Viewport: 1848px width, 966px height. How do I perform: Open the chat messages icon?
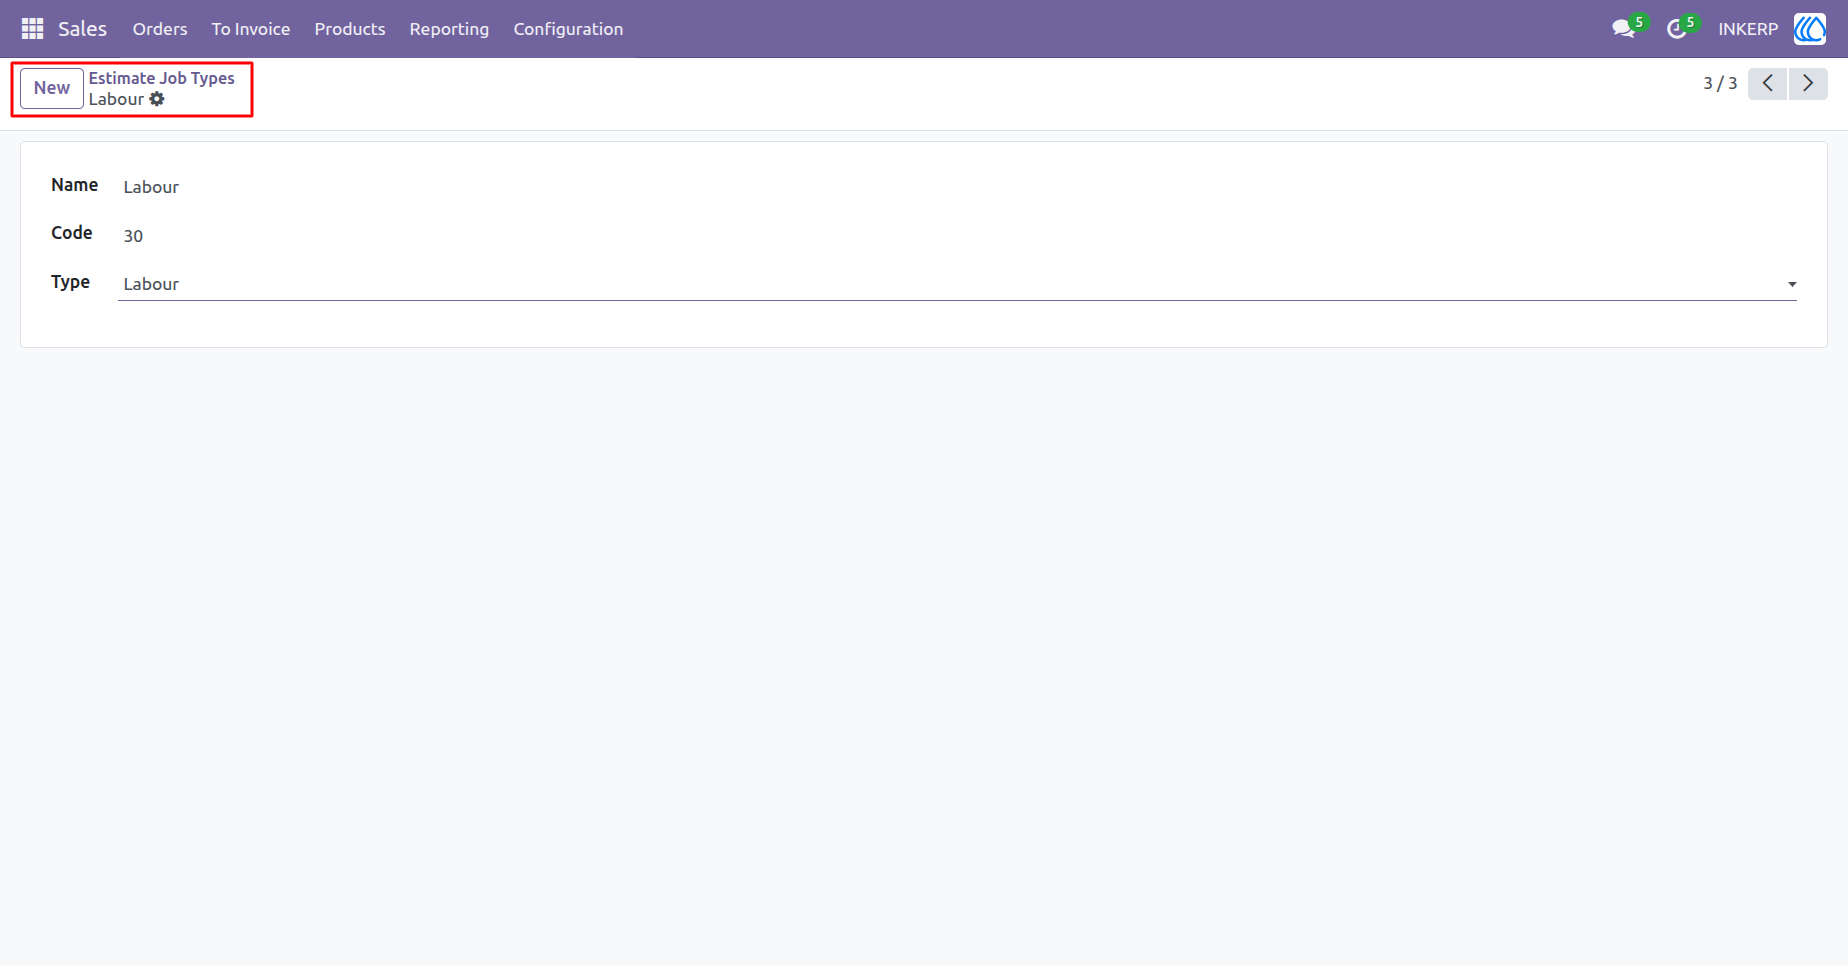pyautogui.click(x=1624, y=29)
